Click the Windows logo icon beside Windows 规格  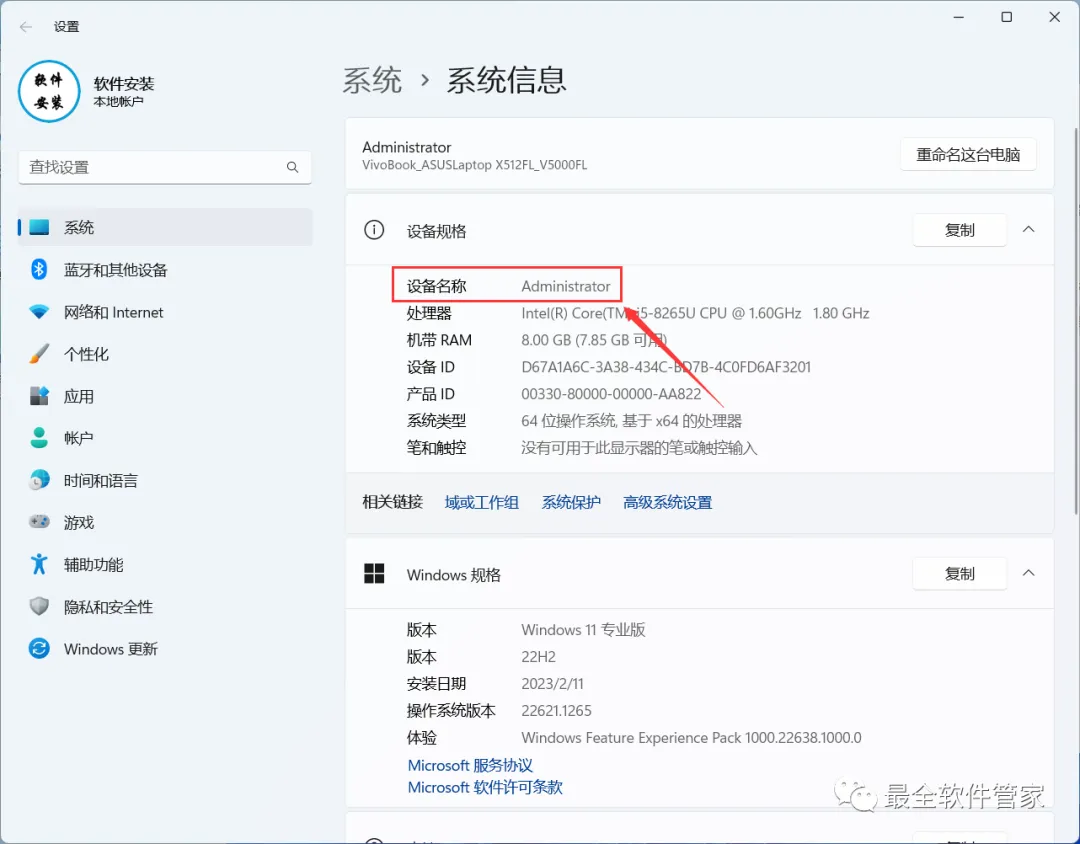click(x=374, y=573)
